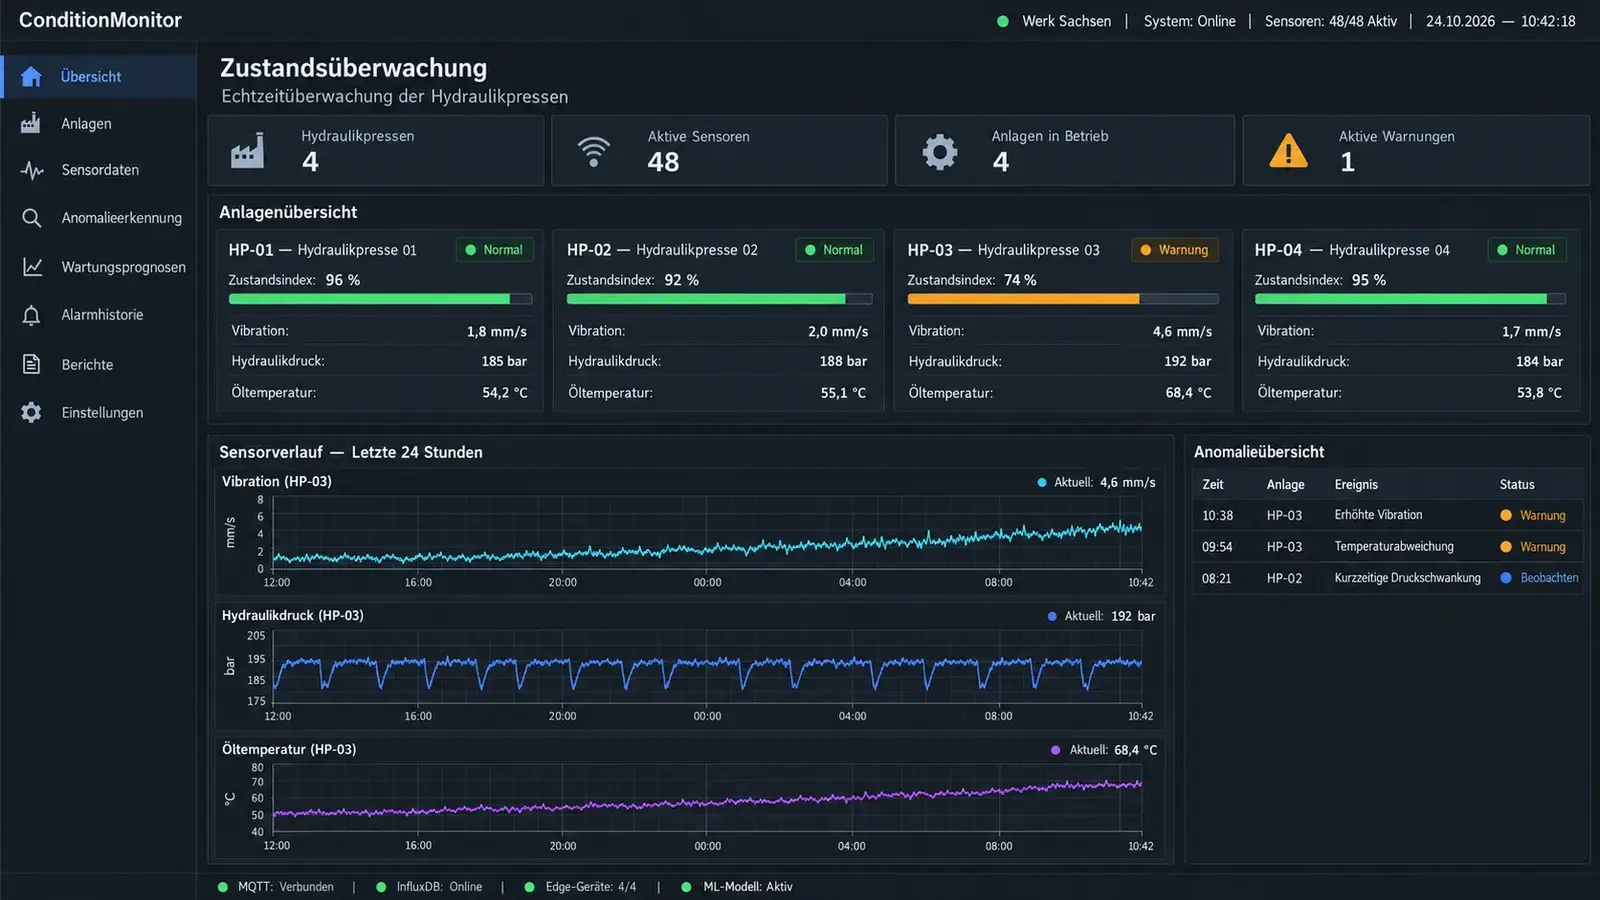The image size is (1600, 900).
Task: Click the Aktive Warnungen triangle icon
Action: (1288, 151)
